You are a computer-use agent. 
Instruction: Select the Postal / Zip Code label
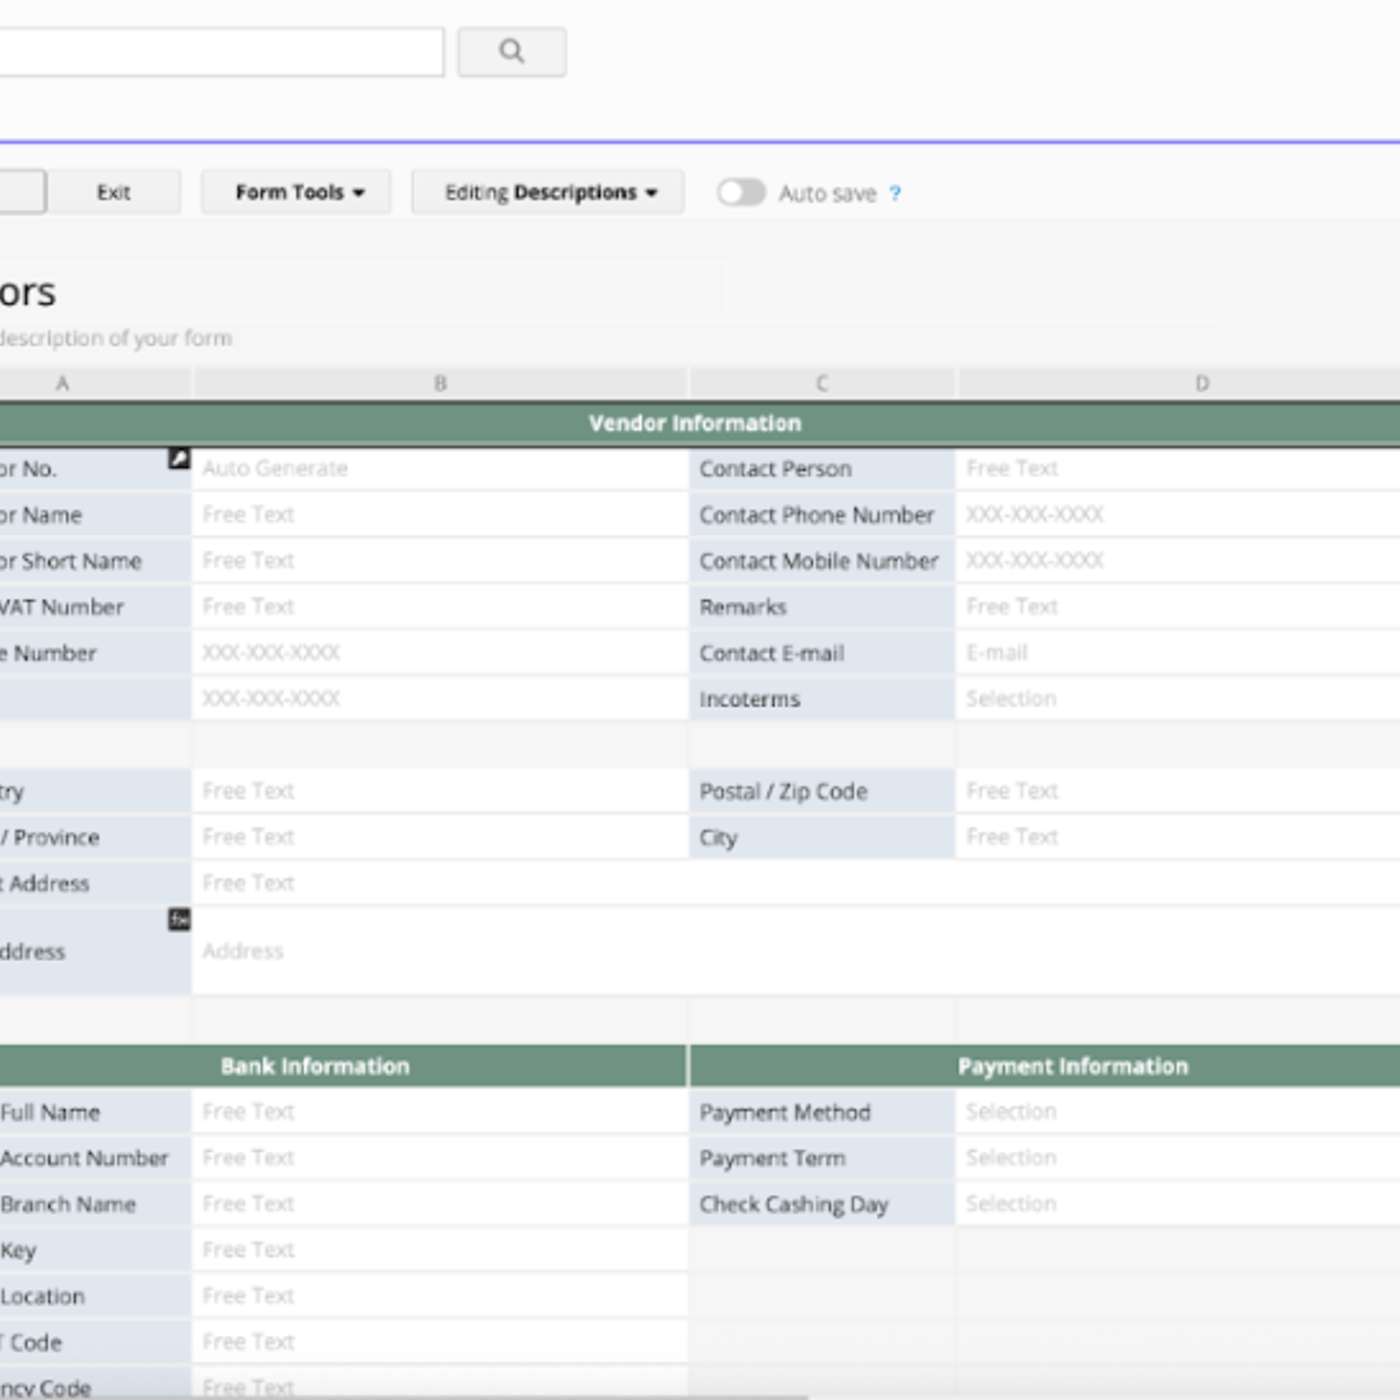pyautogui.click(x=822, y=790)
